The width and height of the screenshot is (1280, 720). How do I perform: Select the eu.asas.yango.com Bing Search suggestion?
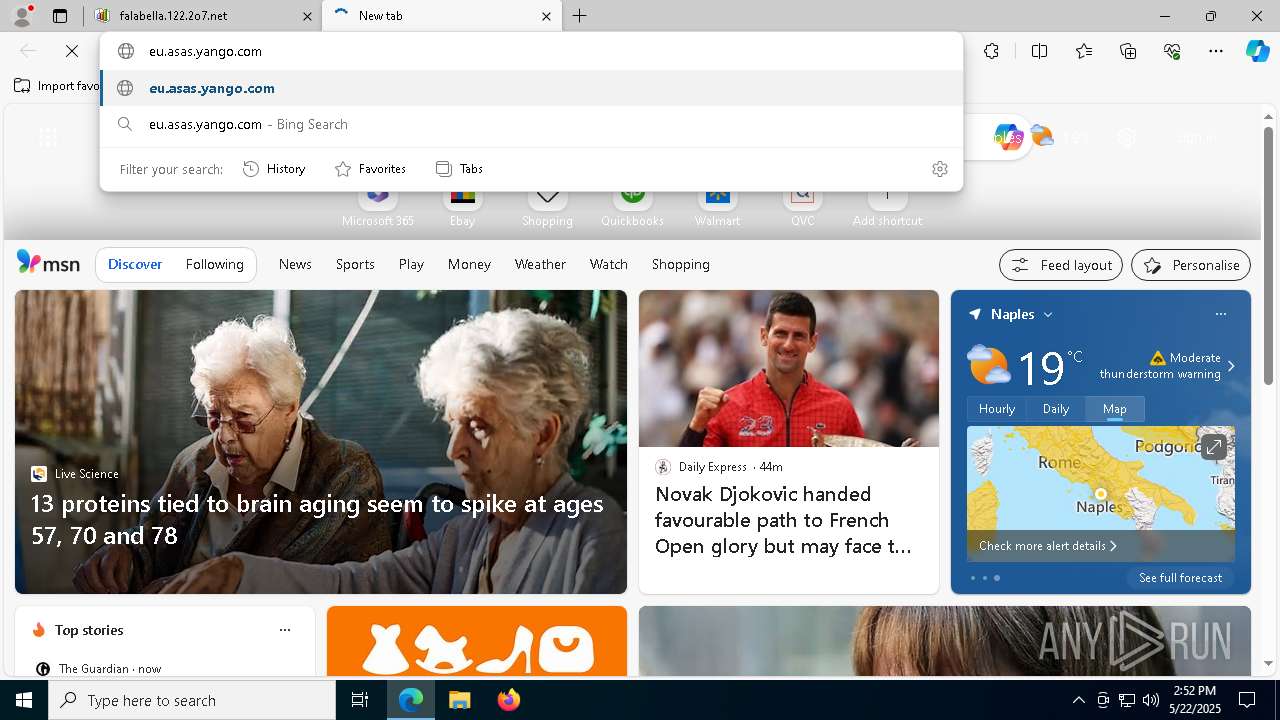(x=531, y=124)
